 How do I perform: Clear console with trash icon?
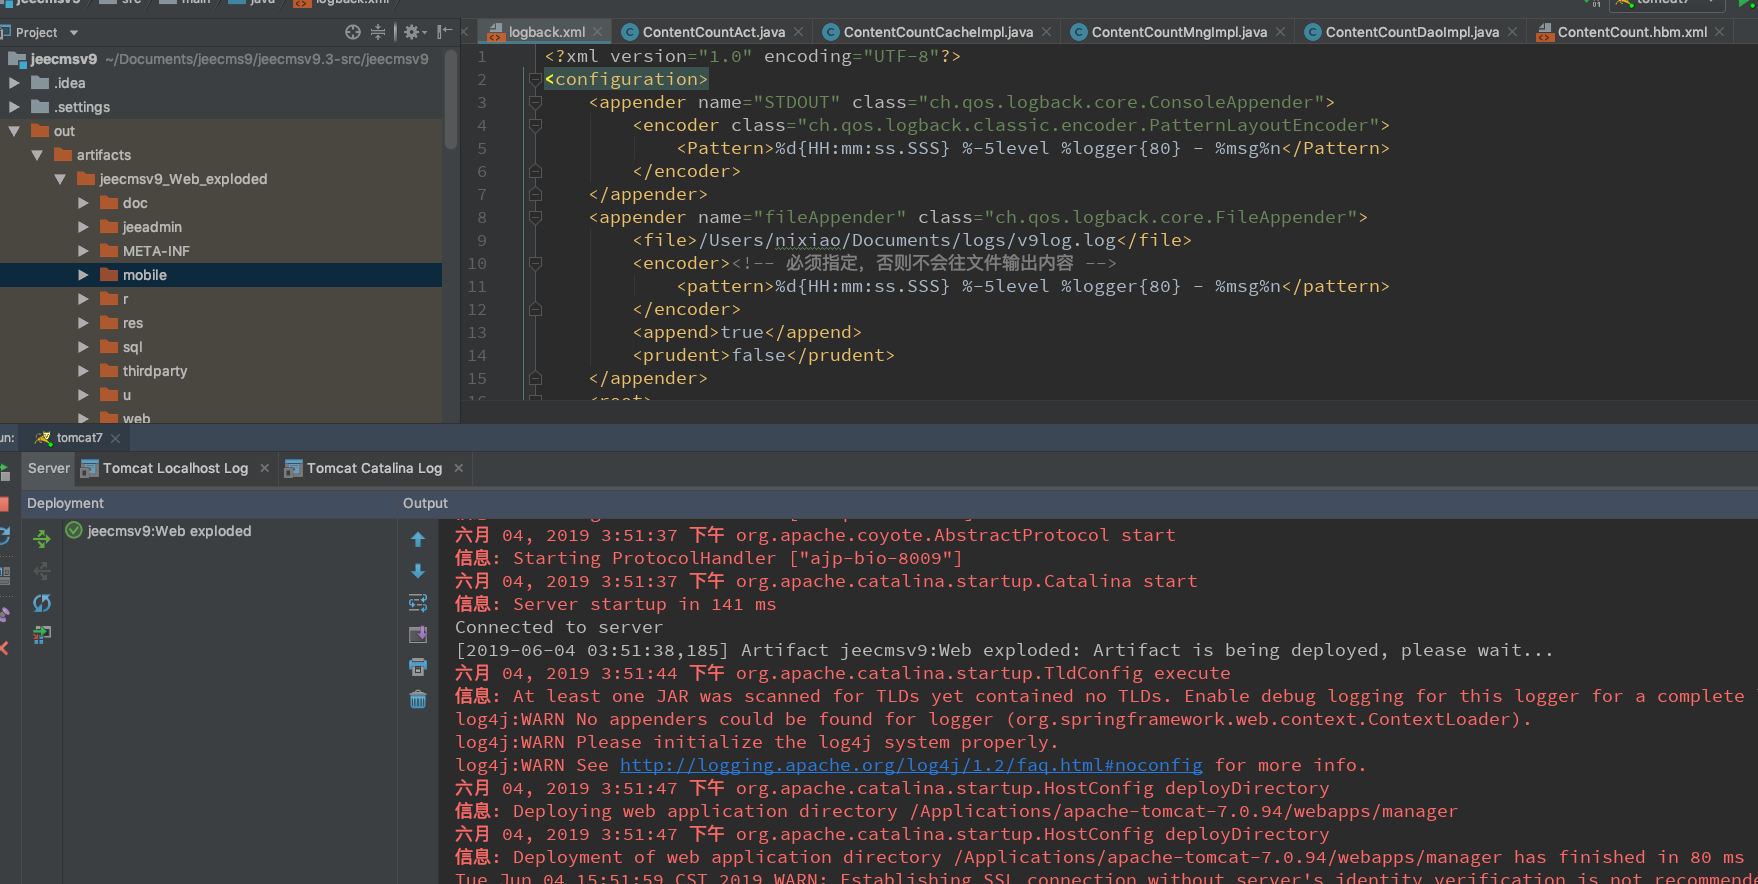(418, 700)
